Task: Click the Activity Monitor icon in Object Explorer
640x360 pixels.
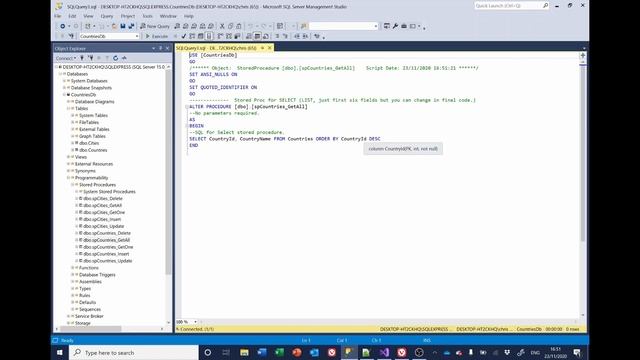Action: click(x=124, y=58)
